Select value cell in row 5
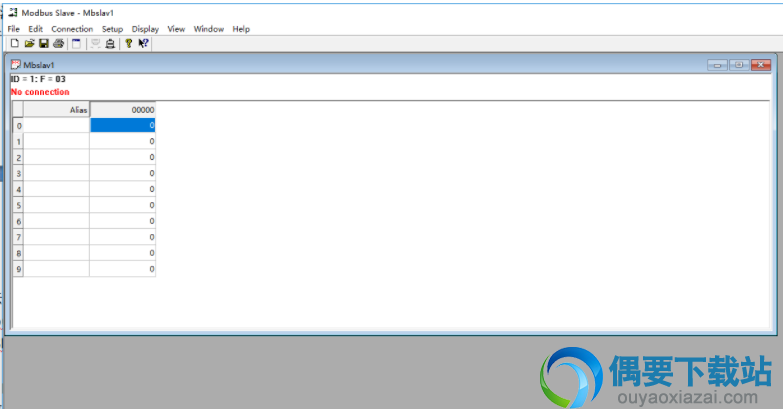Viewport: 783px width, 409px height. (123, 205)
